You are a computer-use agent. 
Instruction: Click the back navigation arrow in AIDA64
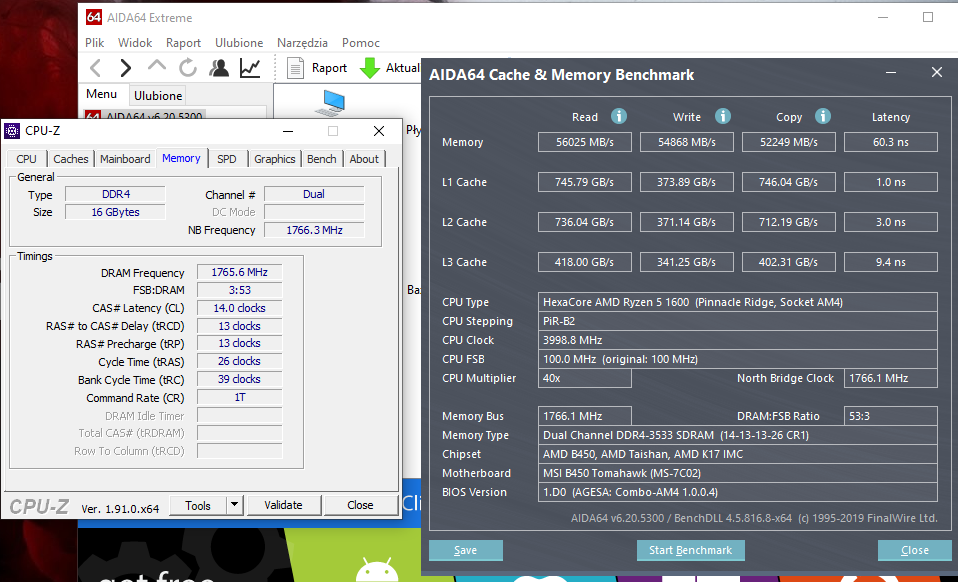coord(96,68)
